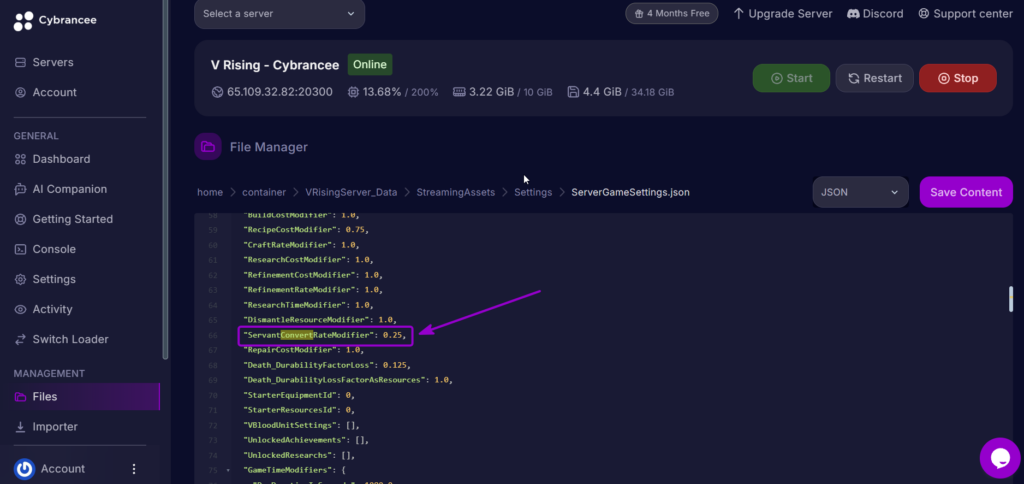
Task: Click the ResearchCostModifier line
Action: click(x=308, y=260)
